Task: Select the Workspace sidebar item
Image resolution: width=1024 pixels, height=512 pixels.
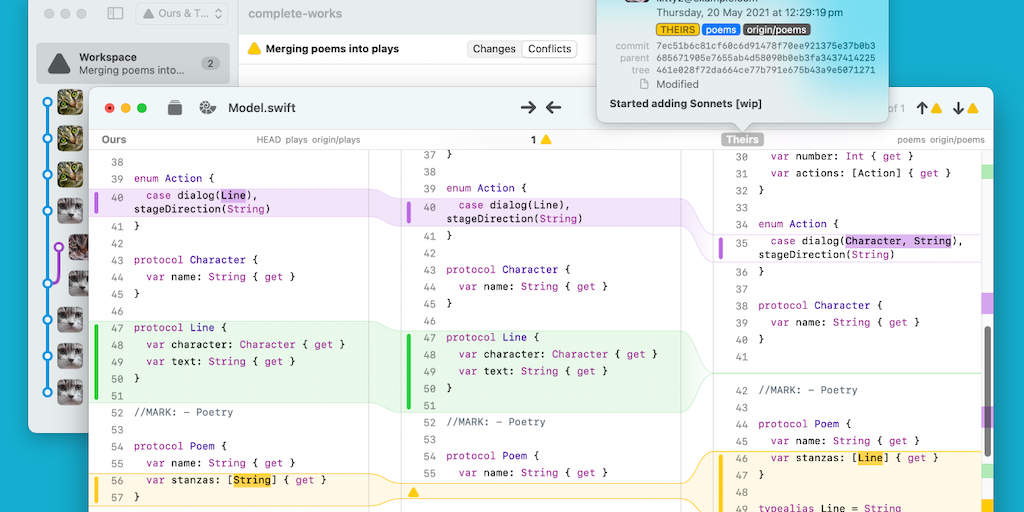Action: pyautogui.click(x=132, y=64)
